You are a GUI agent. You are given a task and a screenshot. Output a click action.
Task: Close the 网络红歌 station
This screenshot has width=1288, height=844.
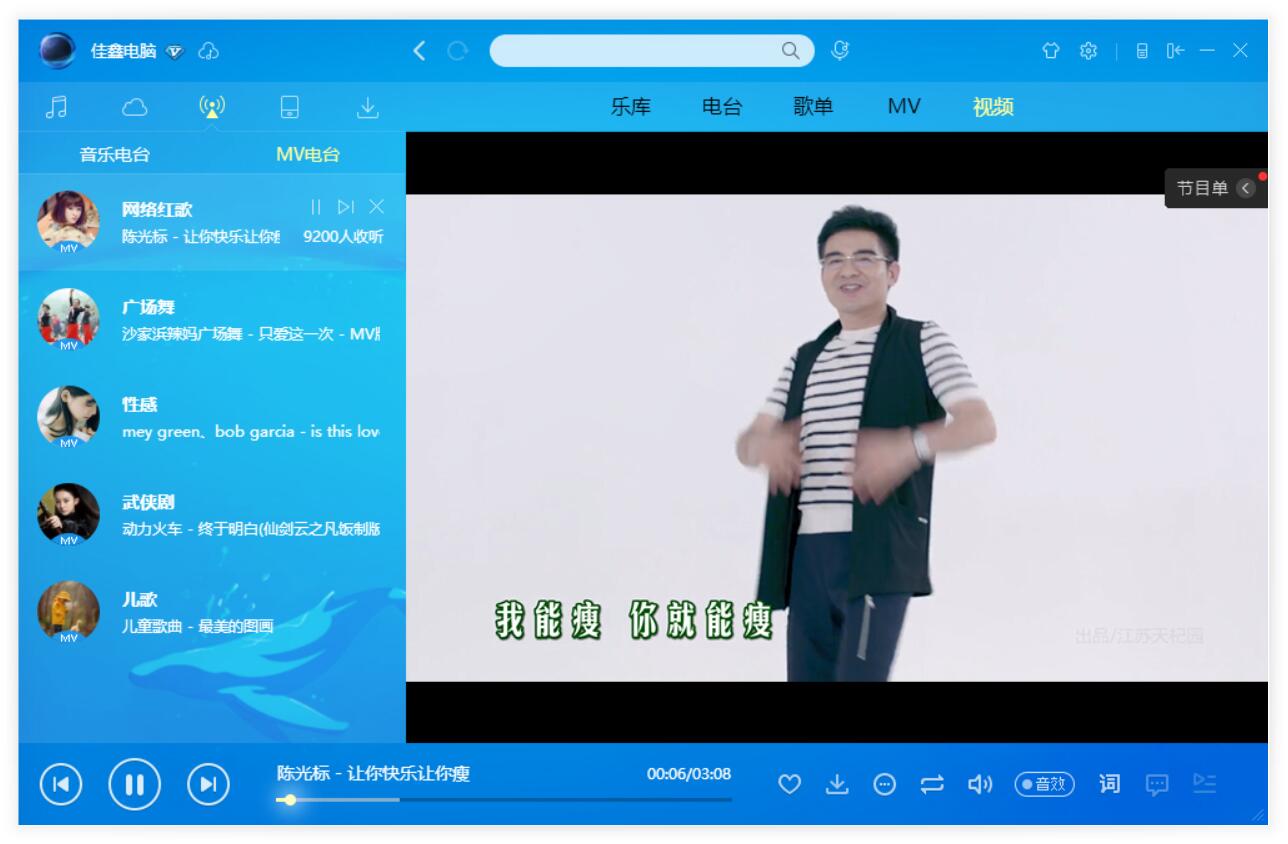[x=376, y=207]
